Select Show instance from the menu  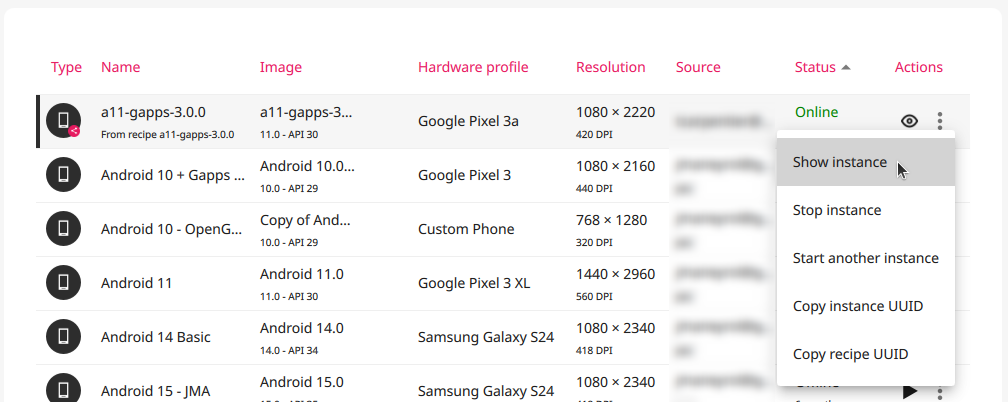pyautogui.click(x=839, y=162)
